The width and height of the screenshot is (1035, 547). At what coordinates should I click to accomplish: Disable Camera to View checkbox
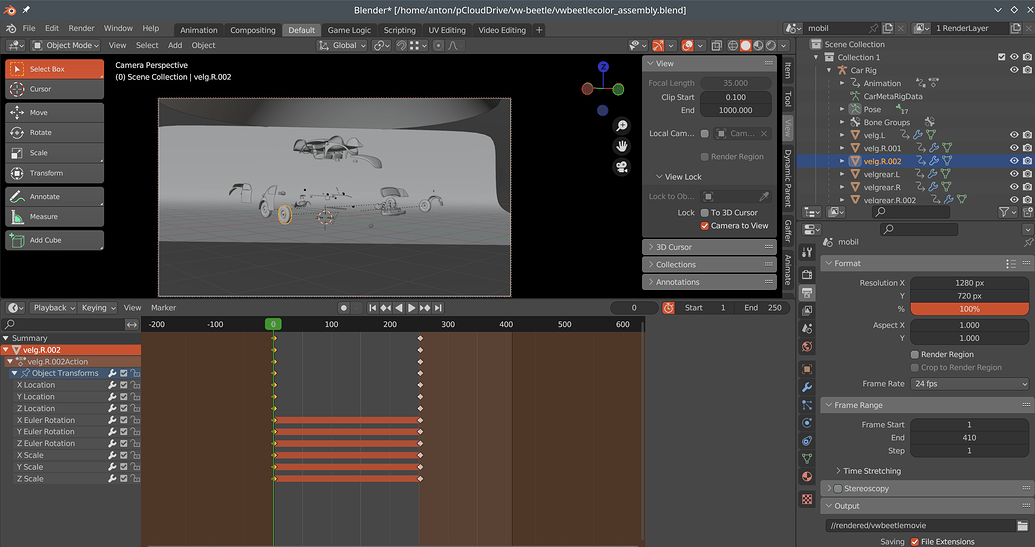tap(704, 226)
